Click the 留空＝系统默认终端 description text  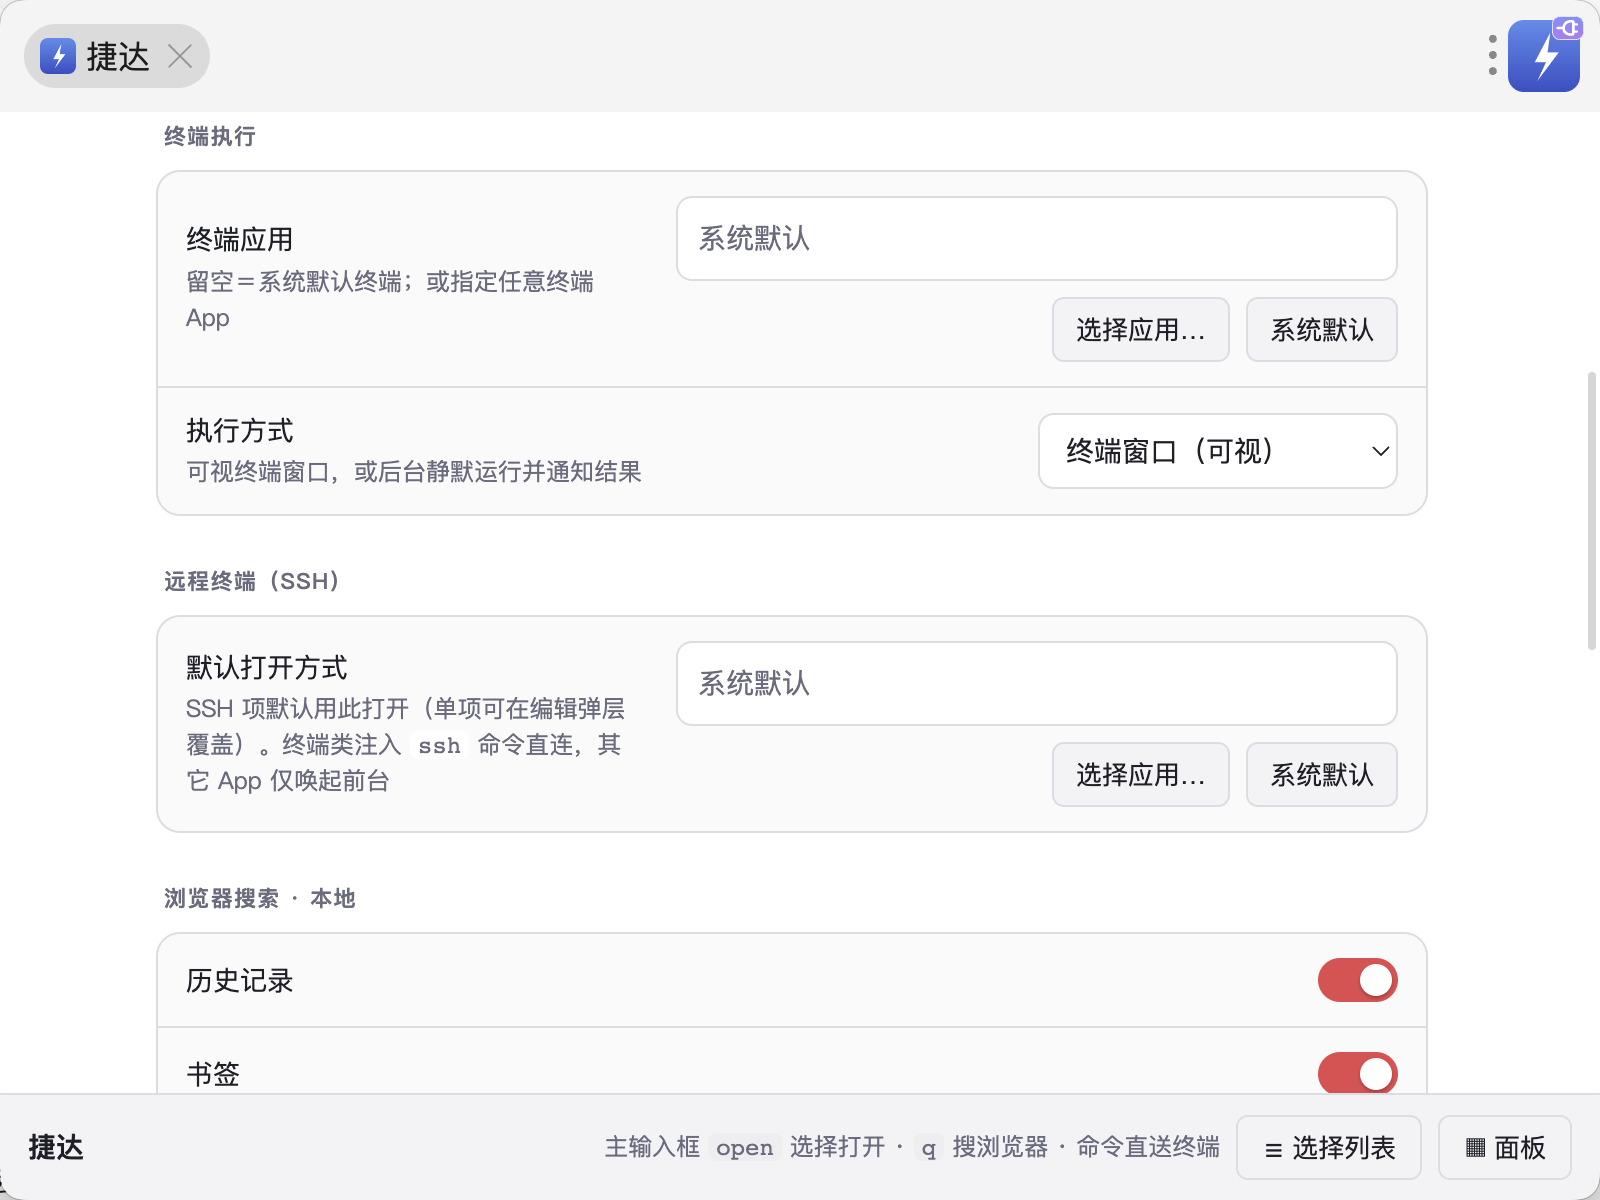[390, 299]
